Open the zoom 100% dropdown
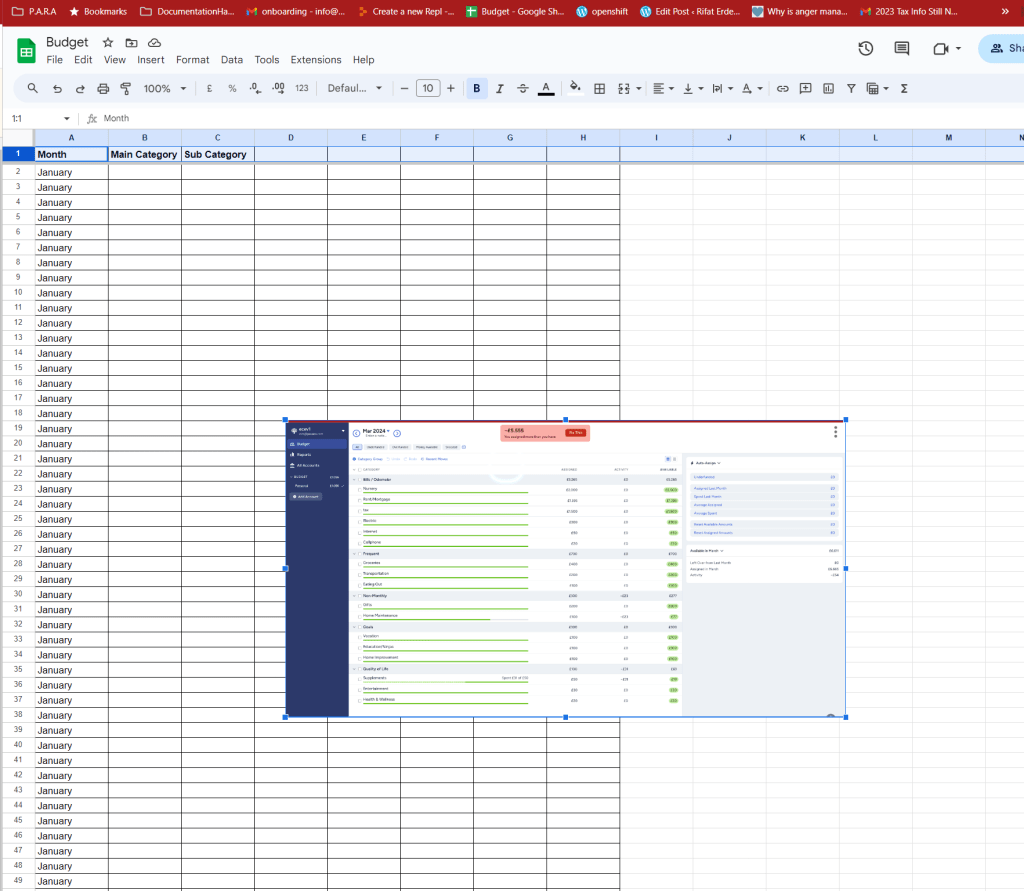 click(165, 88)
